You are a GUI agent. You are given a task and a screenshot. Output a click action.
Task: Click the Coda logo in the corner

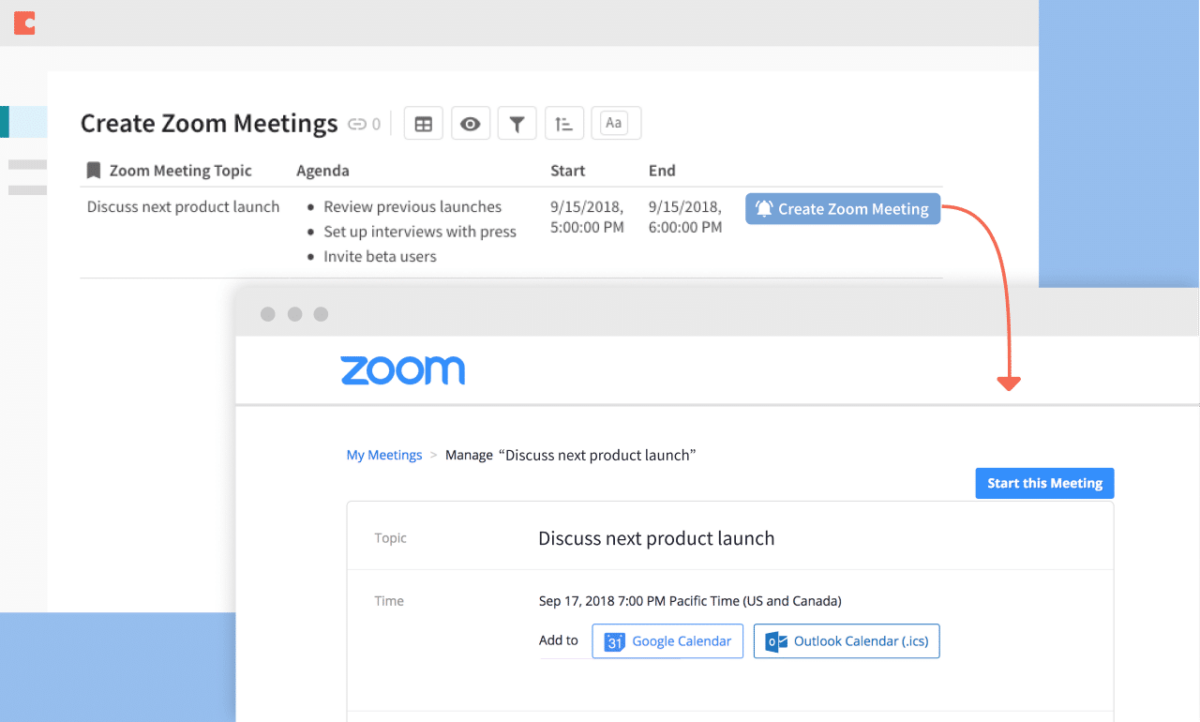[x=23, y=22]
